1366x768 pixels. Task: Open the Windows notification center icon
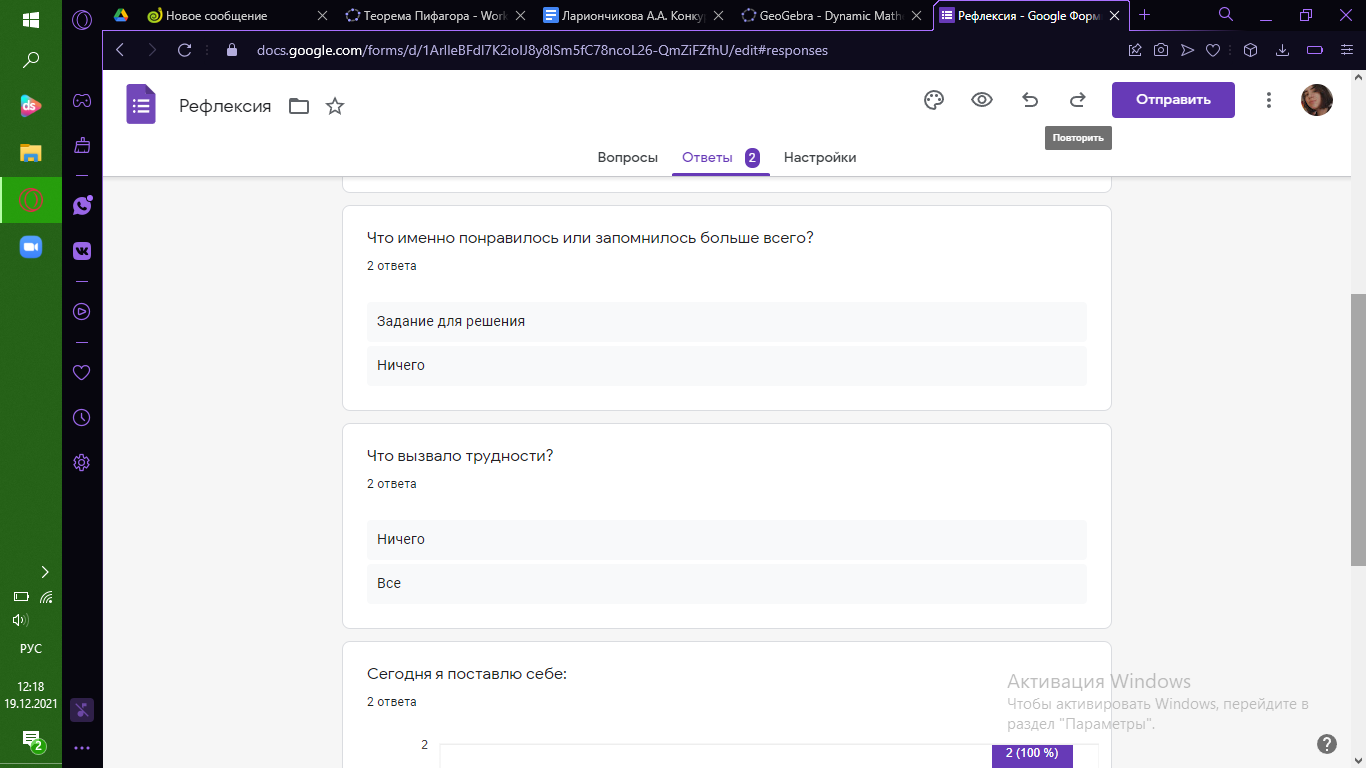click(x=31, y=740)
